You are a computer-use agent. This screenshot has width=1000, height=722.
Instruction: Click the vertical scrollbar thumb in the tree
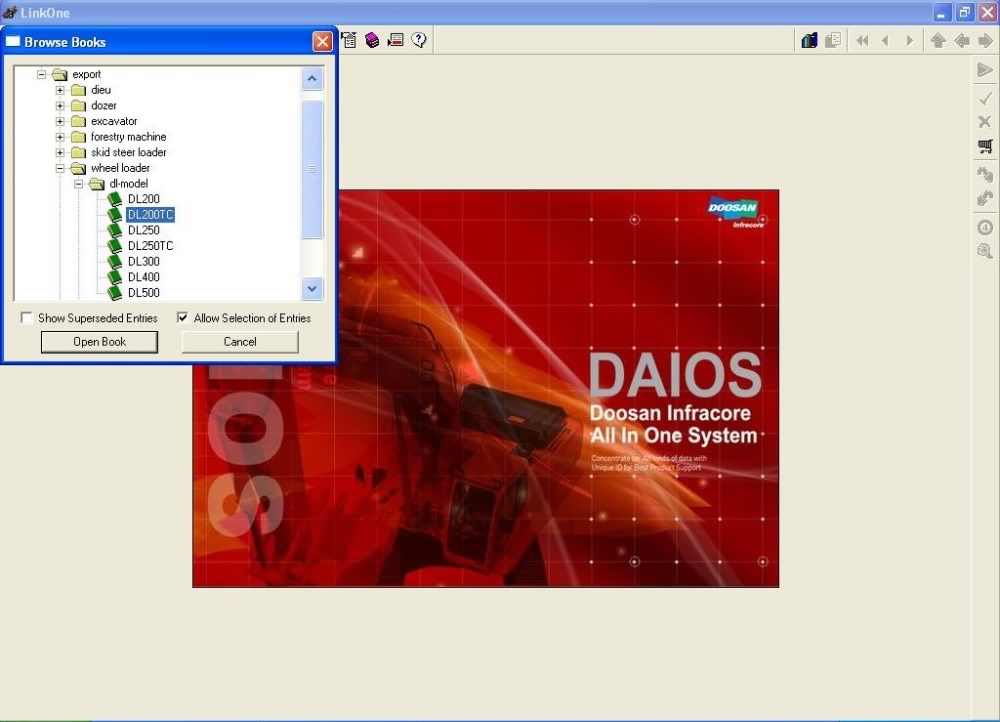point(312,170)
